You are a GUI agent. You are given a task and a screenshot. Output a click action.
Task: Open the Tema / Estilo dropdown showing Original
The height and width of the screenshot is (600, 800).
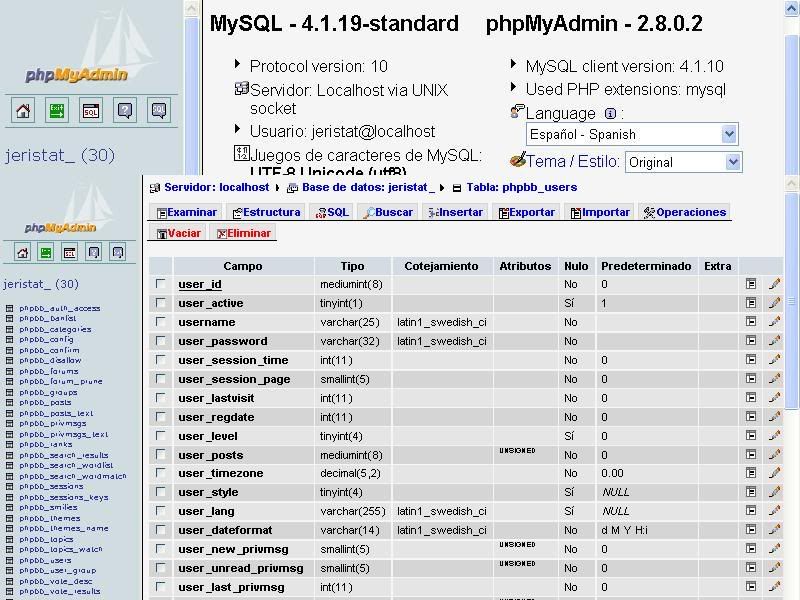click(683, 162)
